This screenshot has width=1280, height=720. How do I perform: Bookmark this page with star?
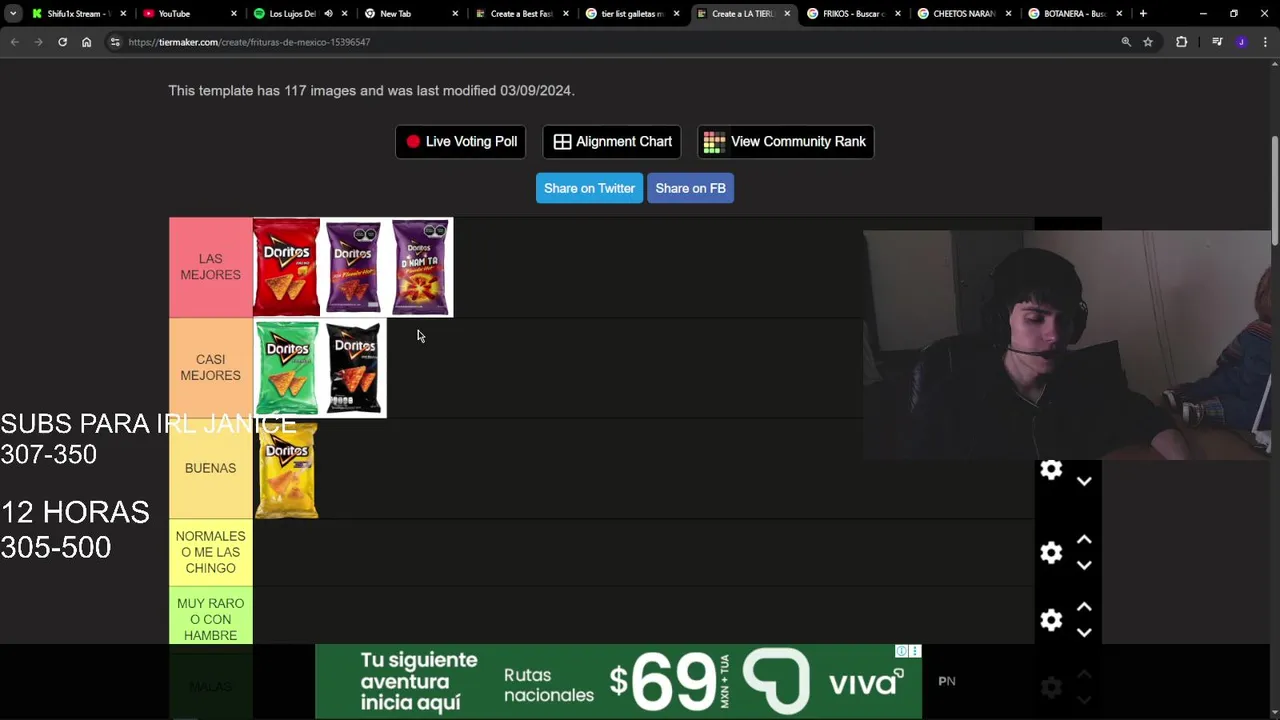point(1148,42)
